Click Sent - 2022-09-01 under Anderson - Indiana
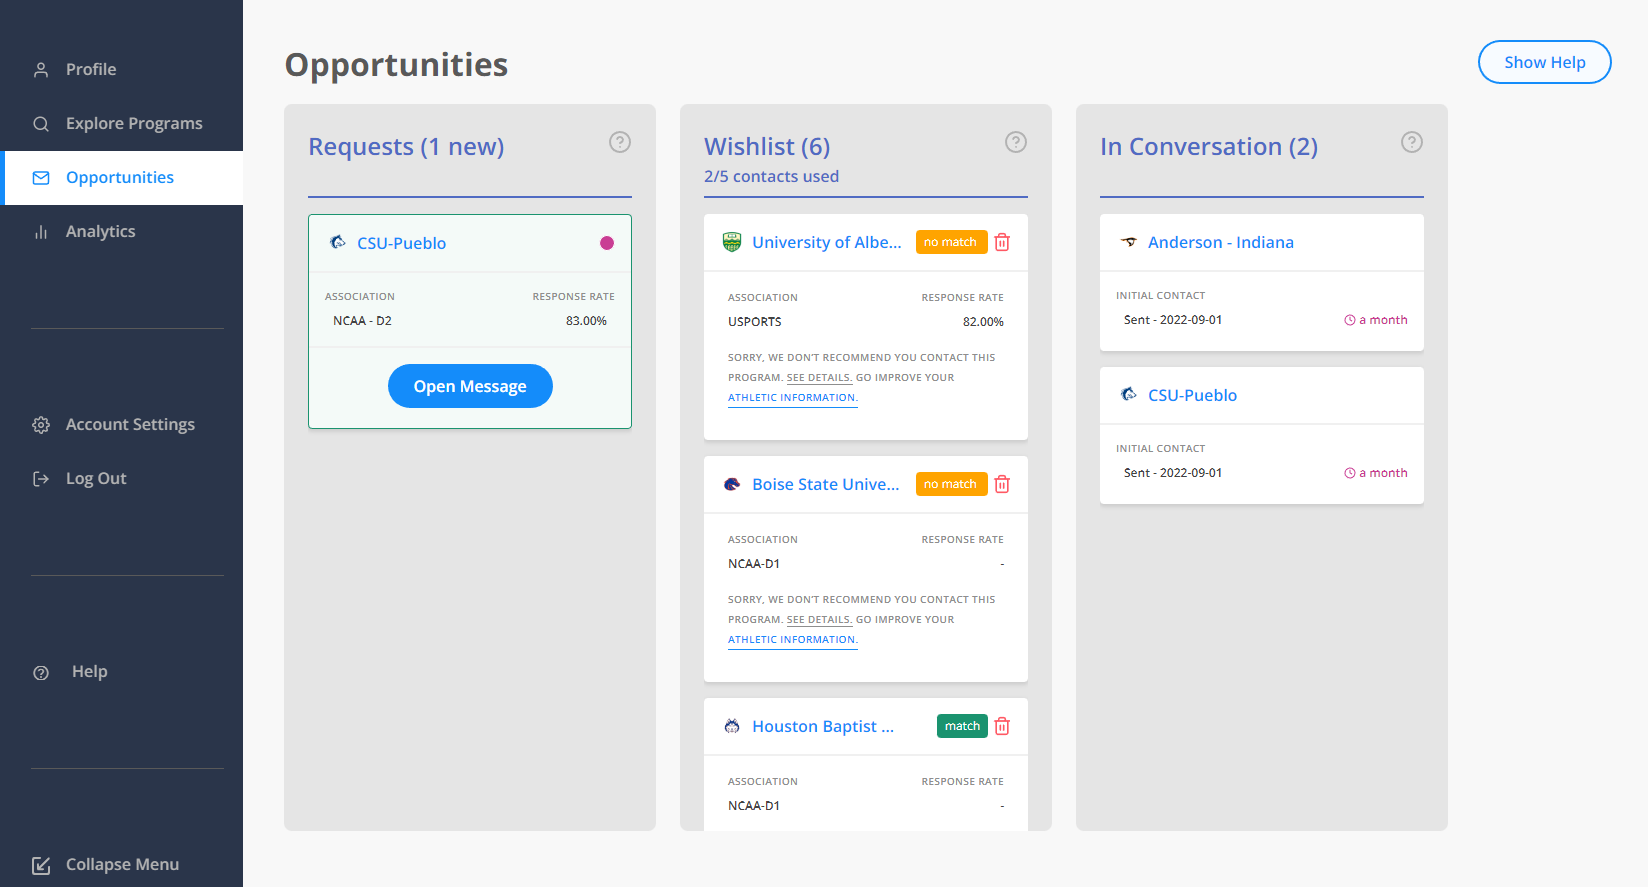Image resolution: width=1648 pixels, height=887 pixels. pos(1173,320)
